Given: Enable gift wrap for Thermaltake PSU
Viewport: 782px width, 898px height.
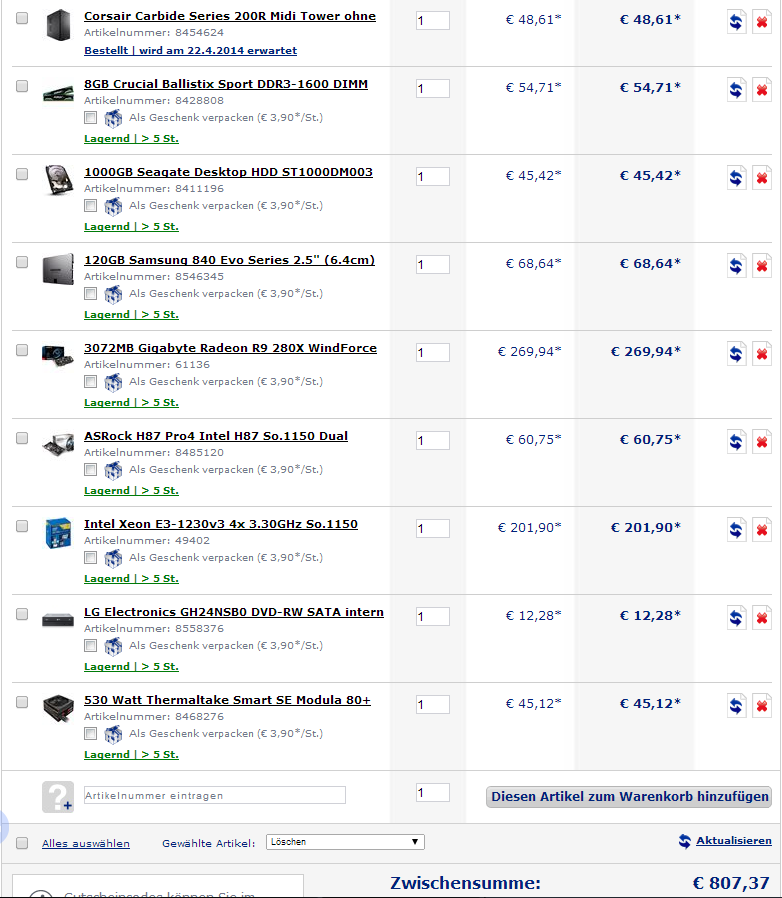Looking at the screenshot, I should (91, 734).
